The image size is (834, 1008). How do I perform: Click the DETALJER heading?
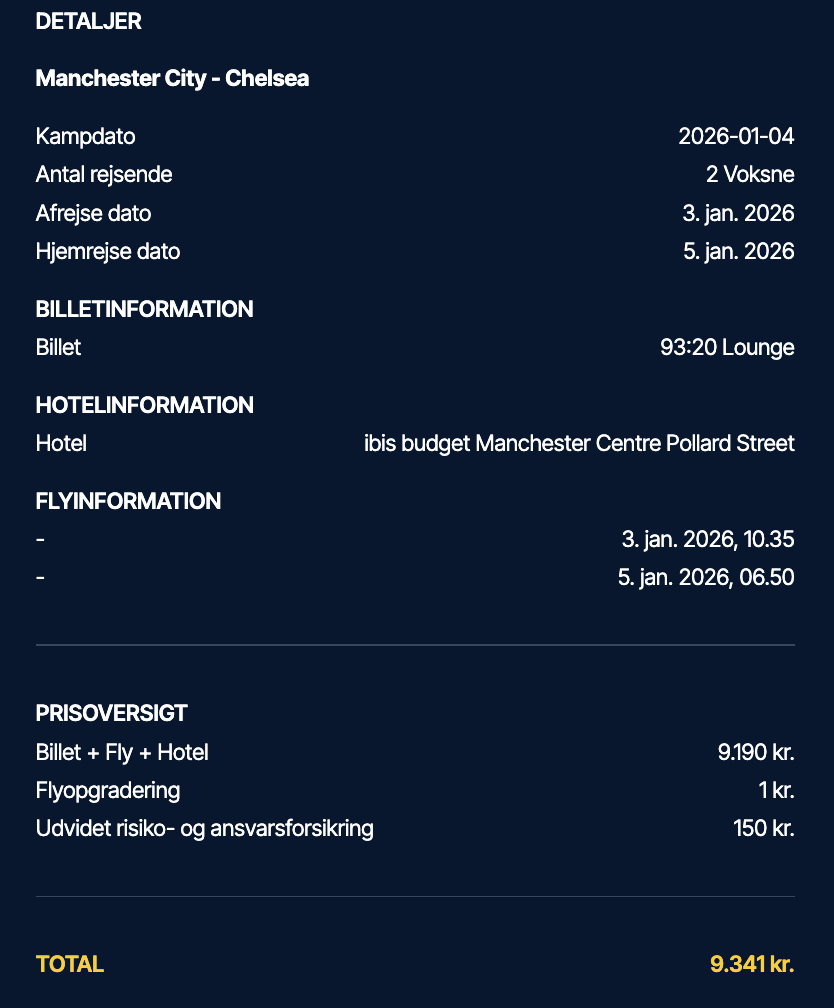pyautogui.click(x=88, y=21)
